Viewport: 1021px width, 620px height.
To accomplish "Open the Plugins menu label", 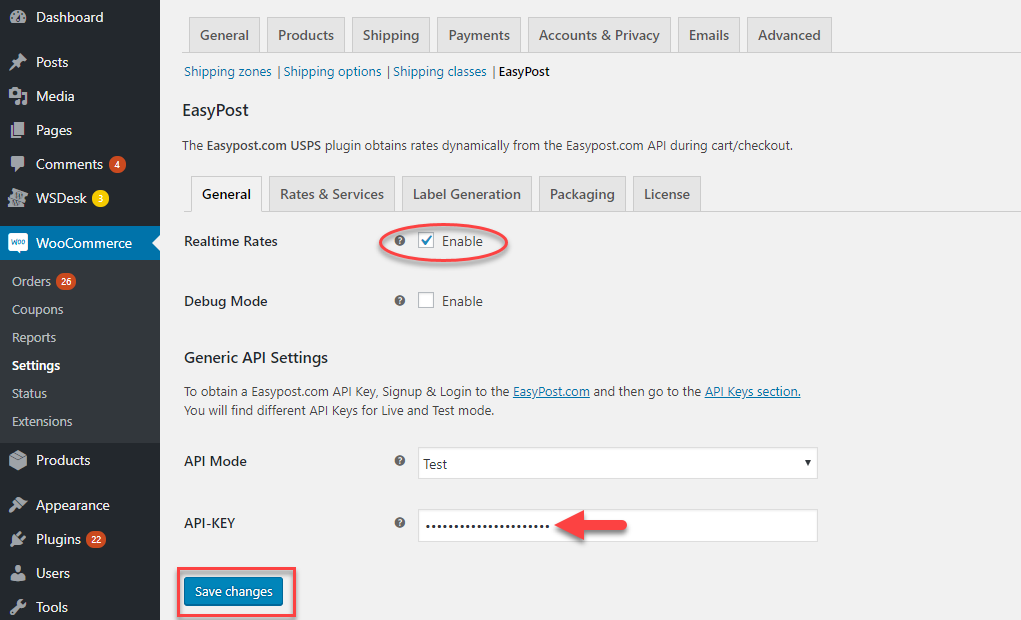I will [x=59, y=539].
